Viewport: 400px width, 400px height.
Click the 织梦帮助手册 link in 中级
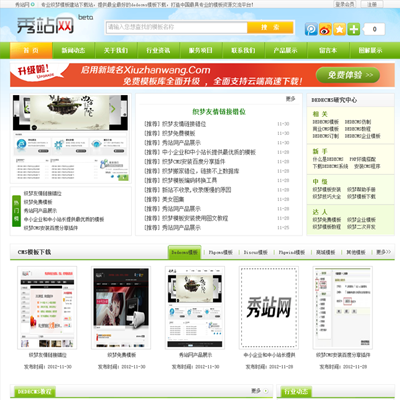tap(361, 190)
